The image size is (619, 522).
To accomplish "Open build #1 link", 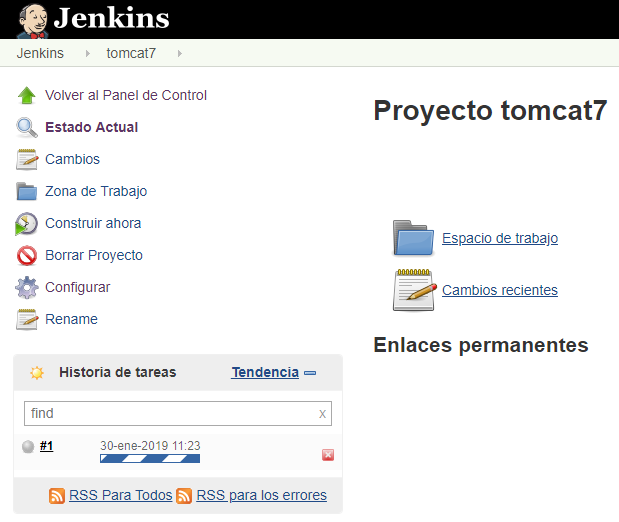I will (x=47, y=446).
